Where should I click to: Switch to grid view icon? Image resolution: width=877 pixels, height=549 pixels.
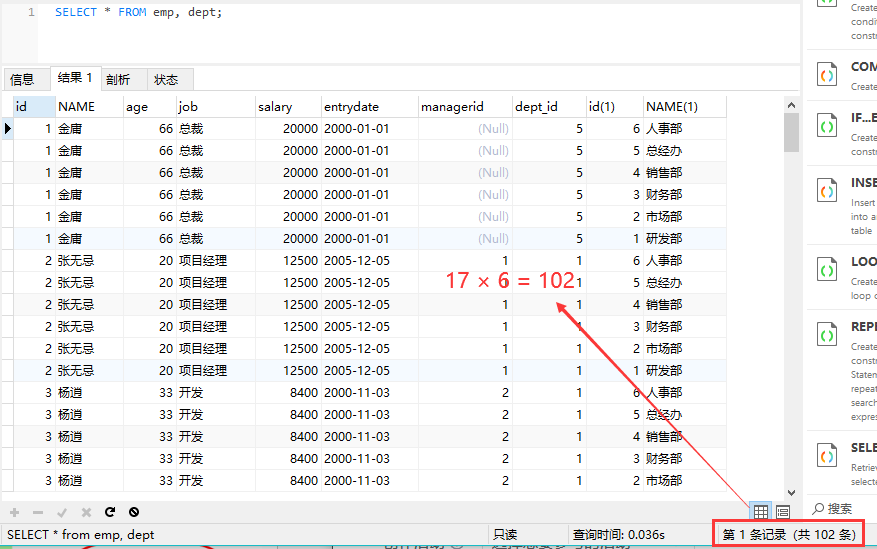[761, 511]
